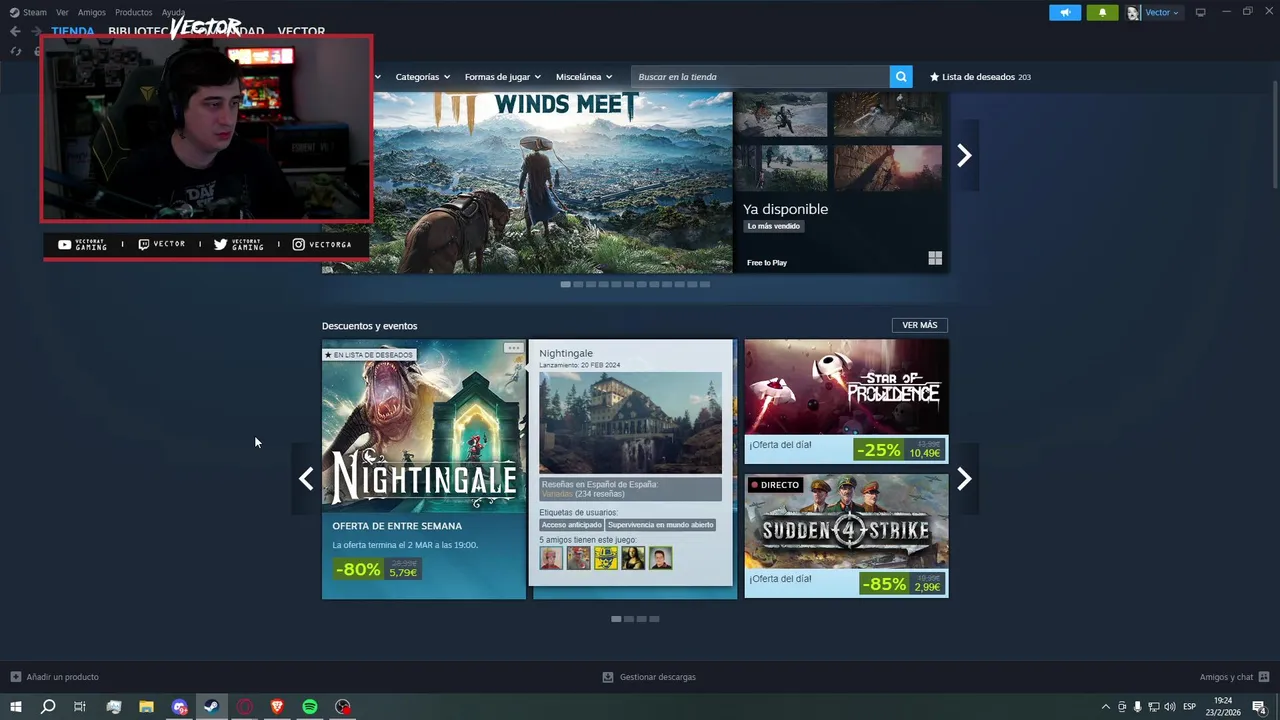Open the first friend avatar in Nightingale popup
Screen dimensions: 1280x720
pyautogui.click(x=551, y=558)
